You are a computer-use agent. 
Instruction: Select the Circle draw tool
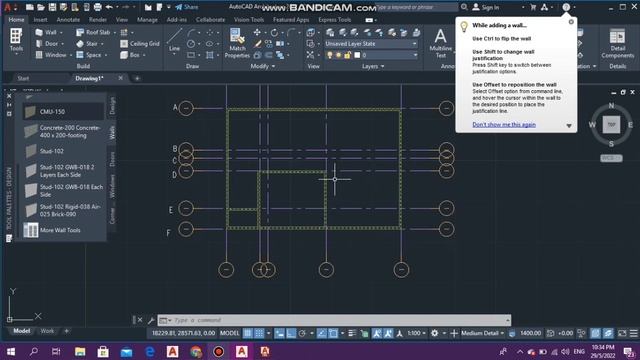click(191, 44)
